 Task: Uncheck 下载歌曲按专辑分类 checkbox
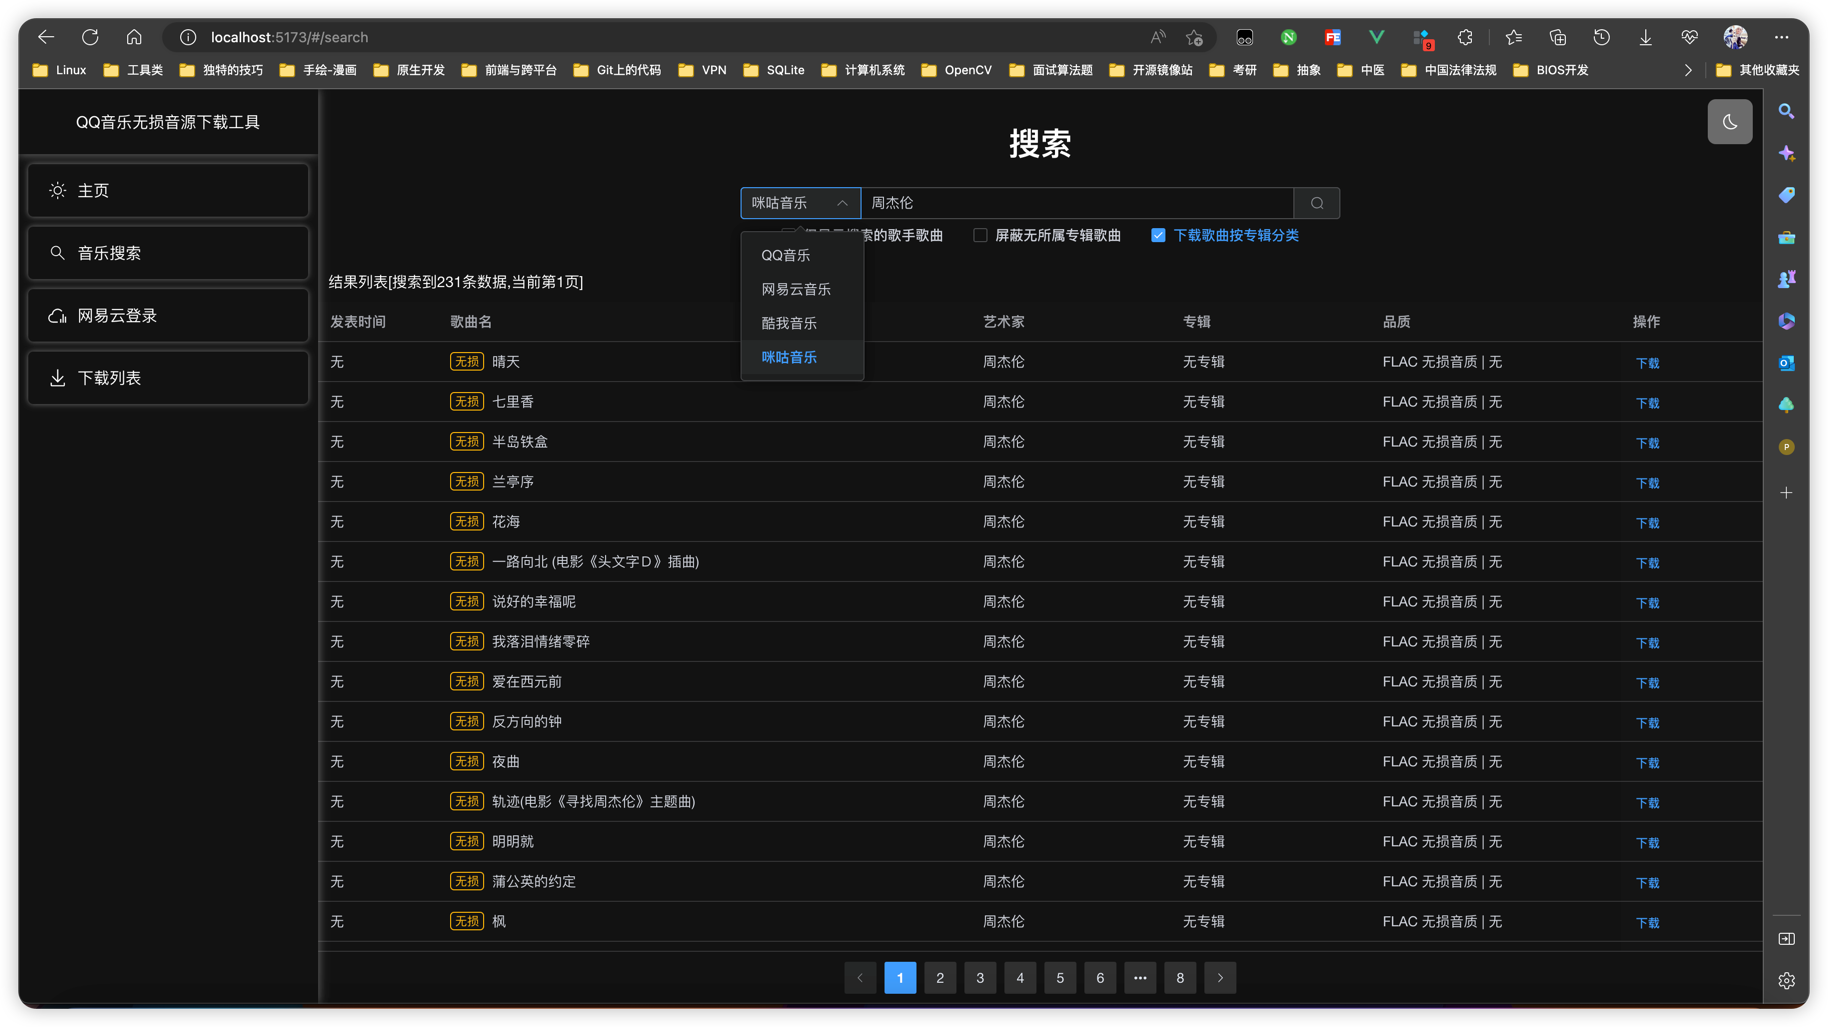coord(1158,235)
